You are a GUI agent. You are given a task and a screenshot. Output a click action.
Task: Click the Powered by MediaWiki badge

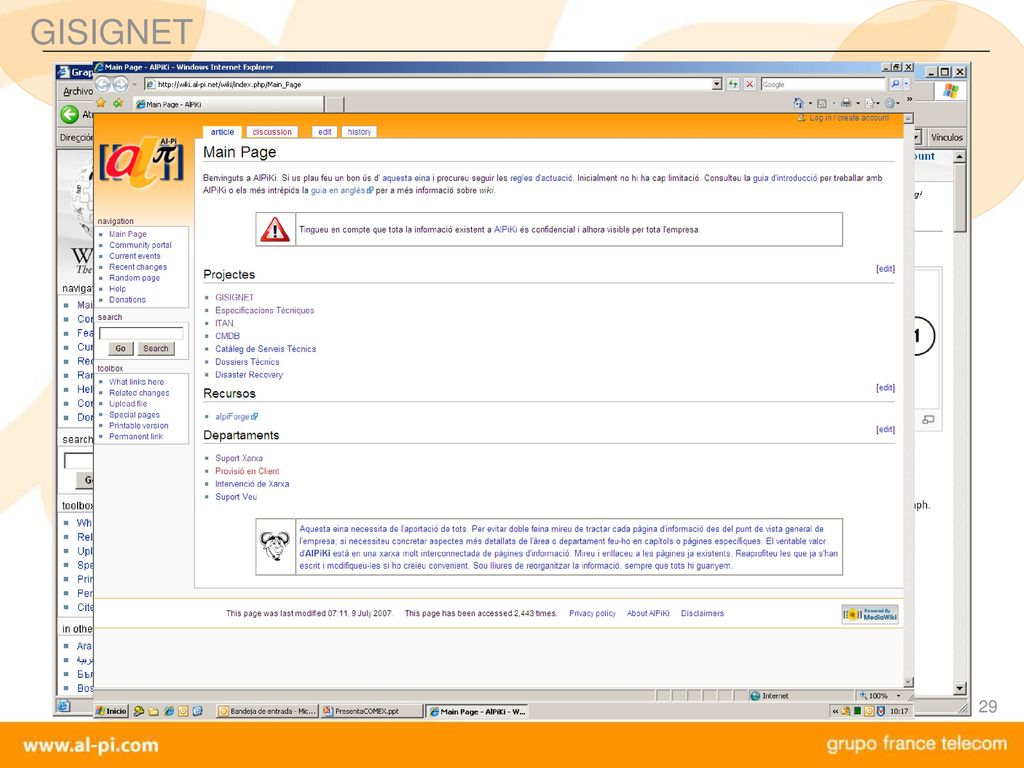pos(870,614)
